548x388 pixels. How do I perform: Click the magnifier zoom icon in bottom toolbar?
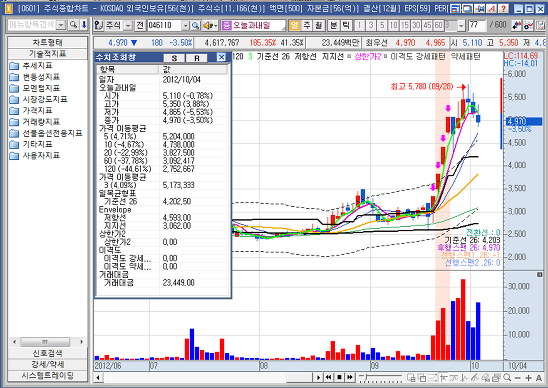click(507, 377)
